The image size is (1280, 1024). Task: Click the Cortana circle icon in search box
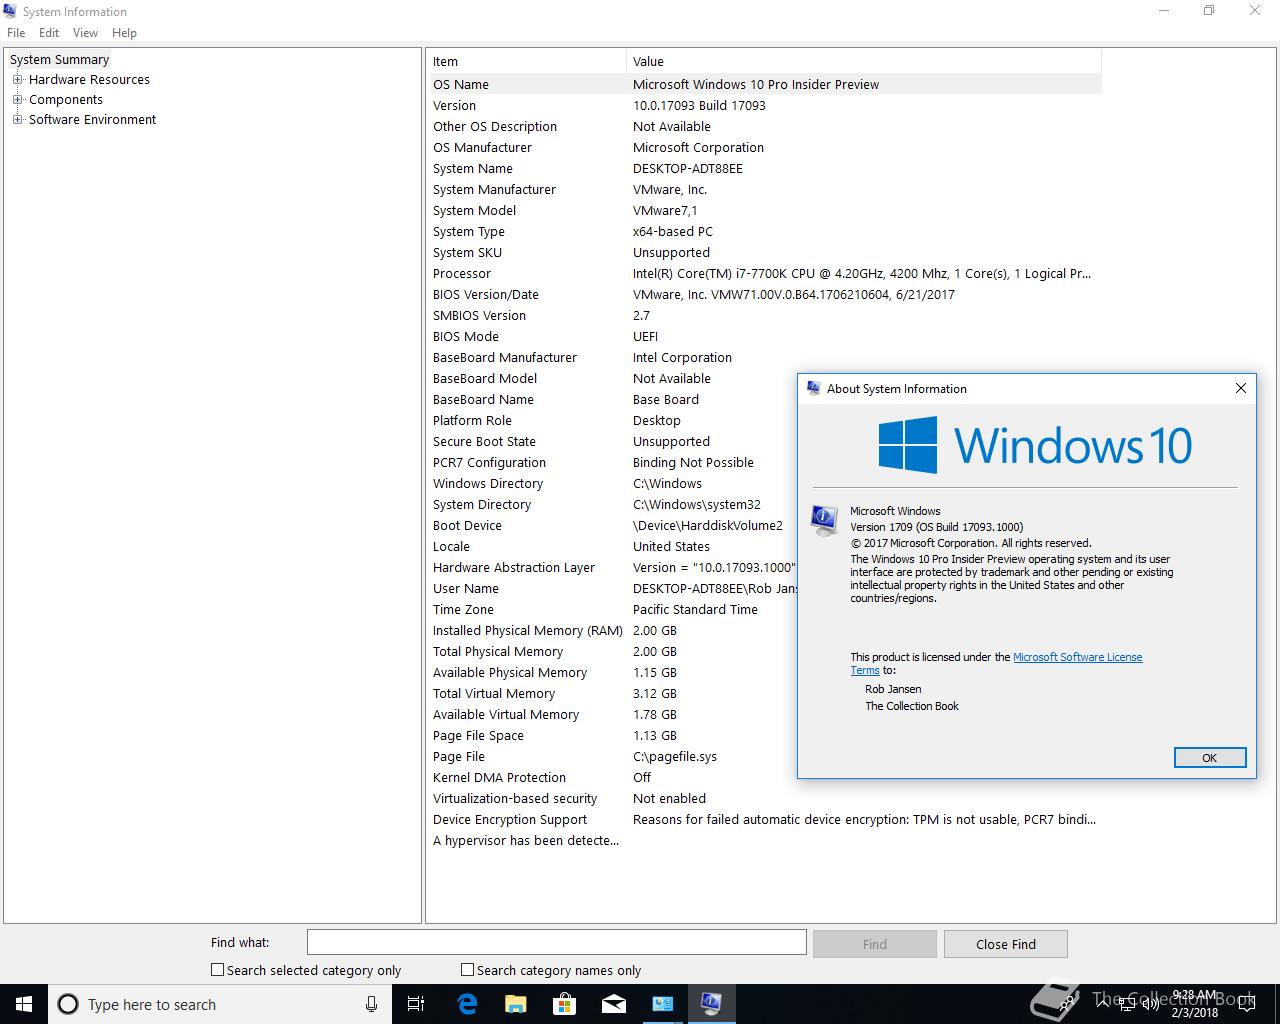point(68,1004)
